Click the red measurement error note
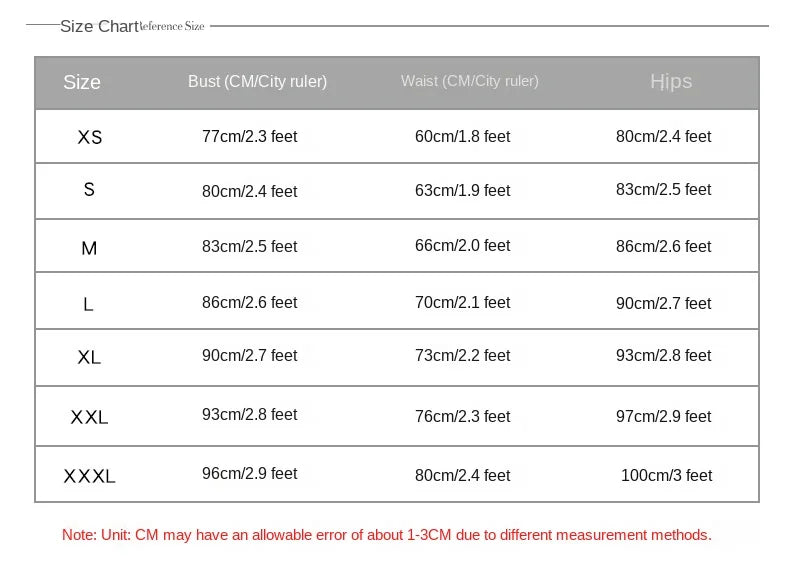The width and height of the screenshot is (790, 580). pos(386,535)
